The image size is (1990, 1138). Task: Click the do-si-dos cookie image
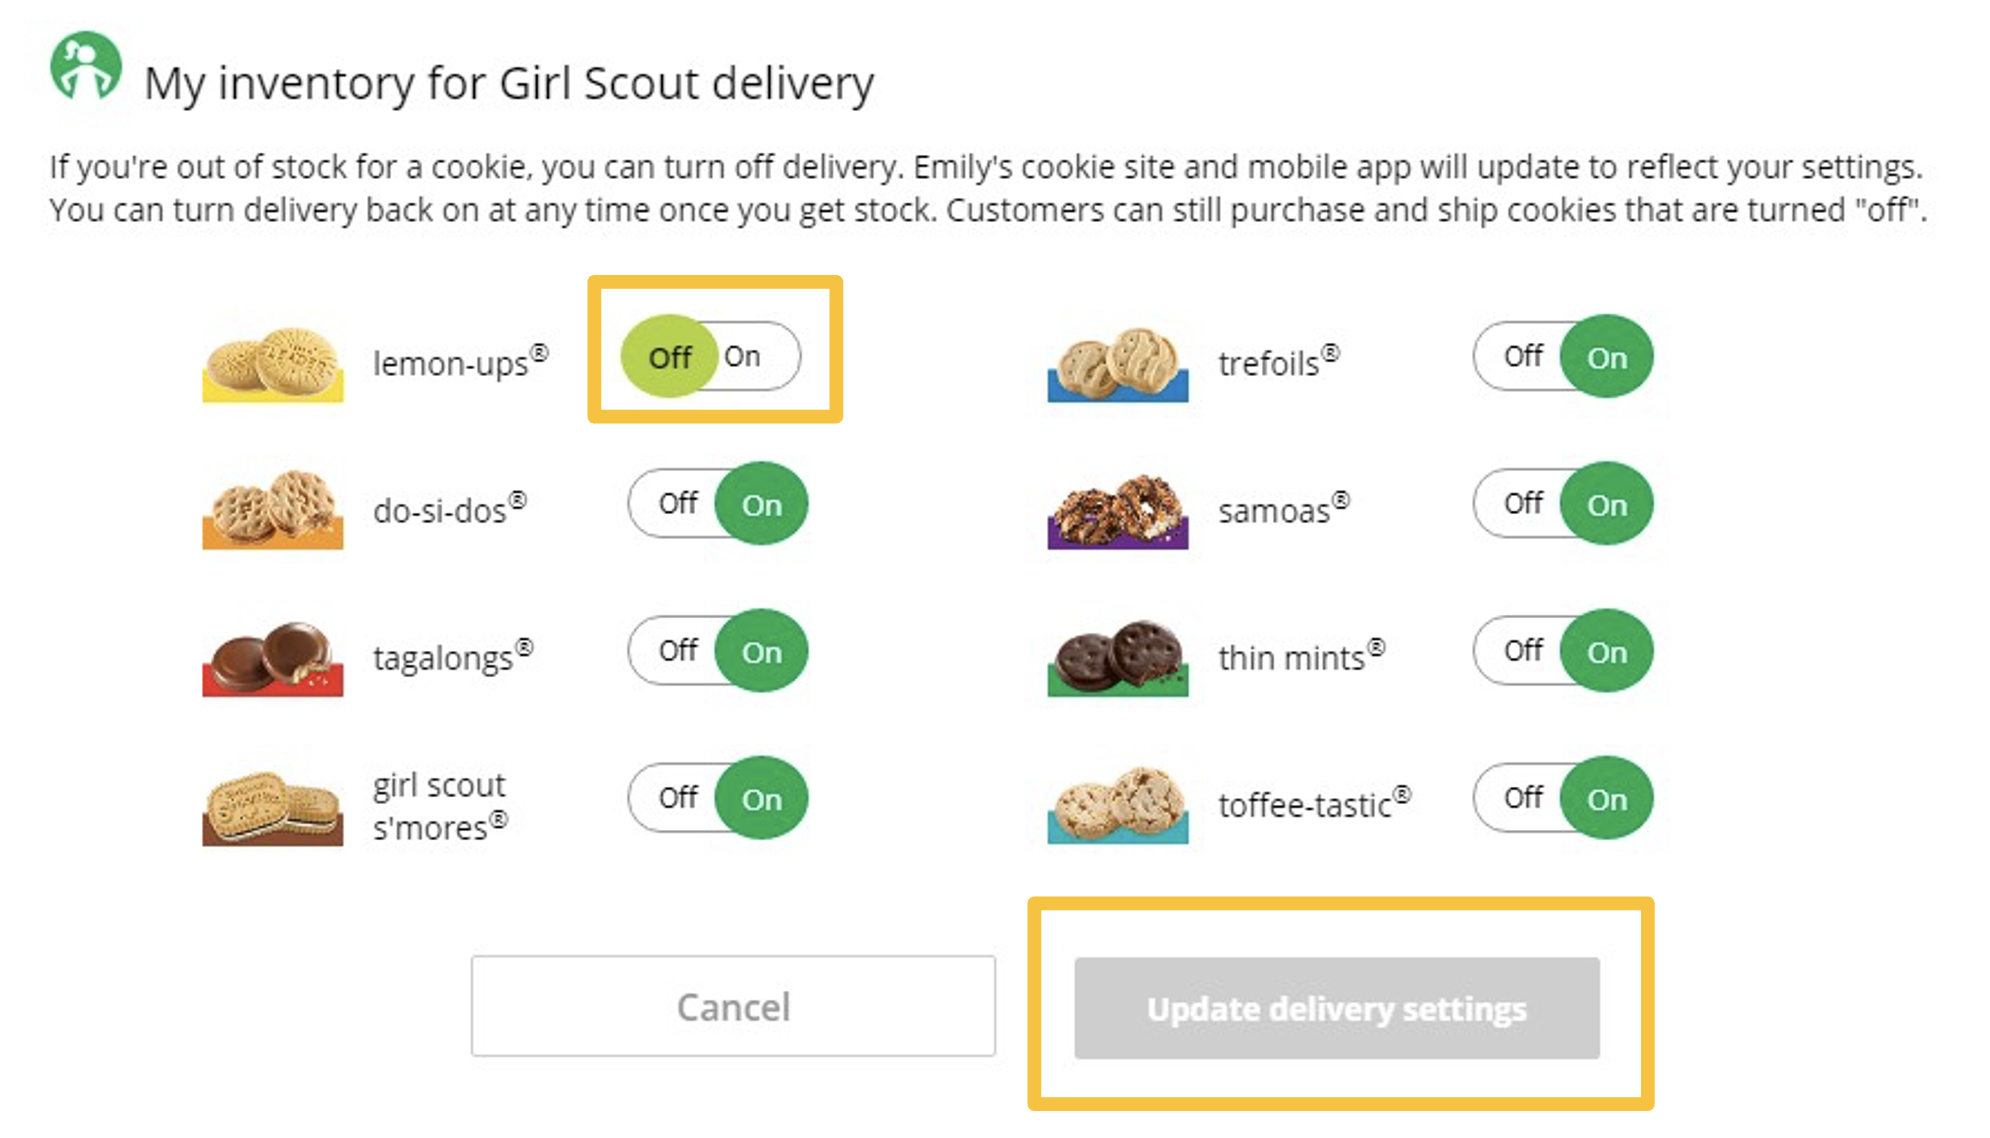(272, 506)
